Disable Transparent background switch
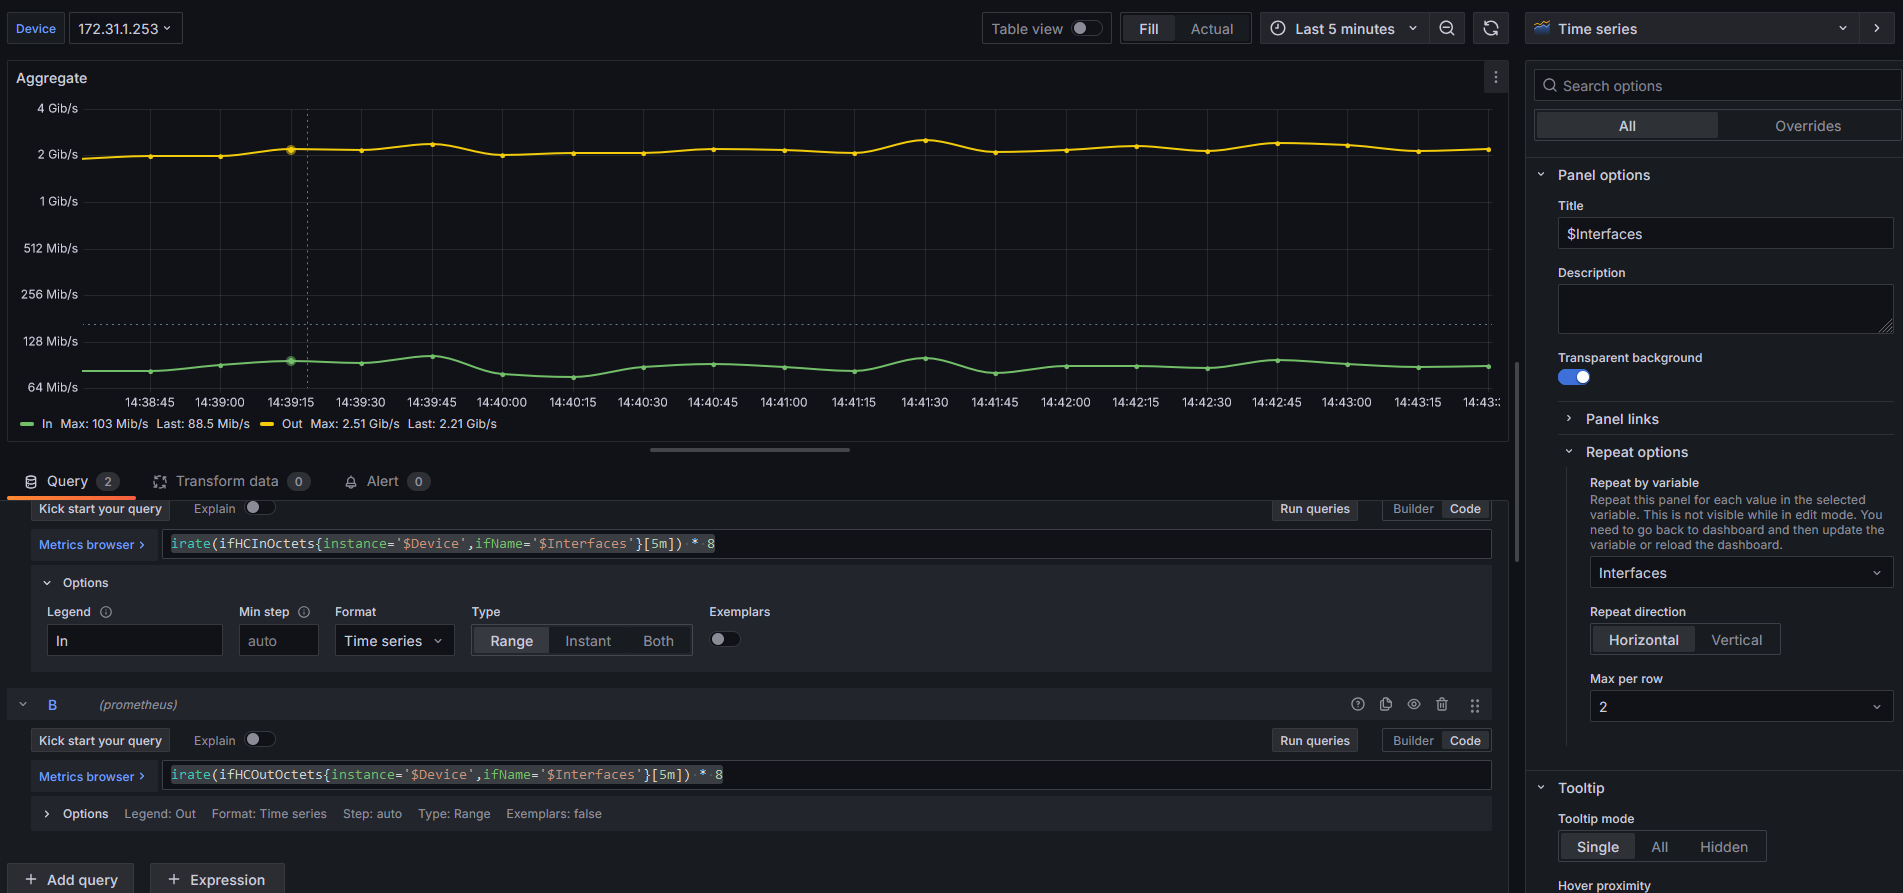The width and height of the screenshot is (1903, 893). pyautogui.click(x=1574, y=377)
